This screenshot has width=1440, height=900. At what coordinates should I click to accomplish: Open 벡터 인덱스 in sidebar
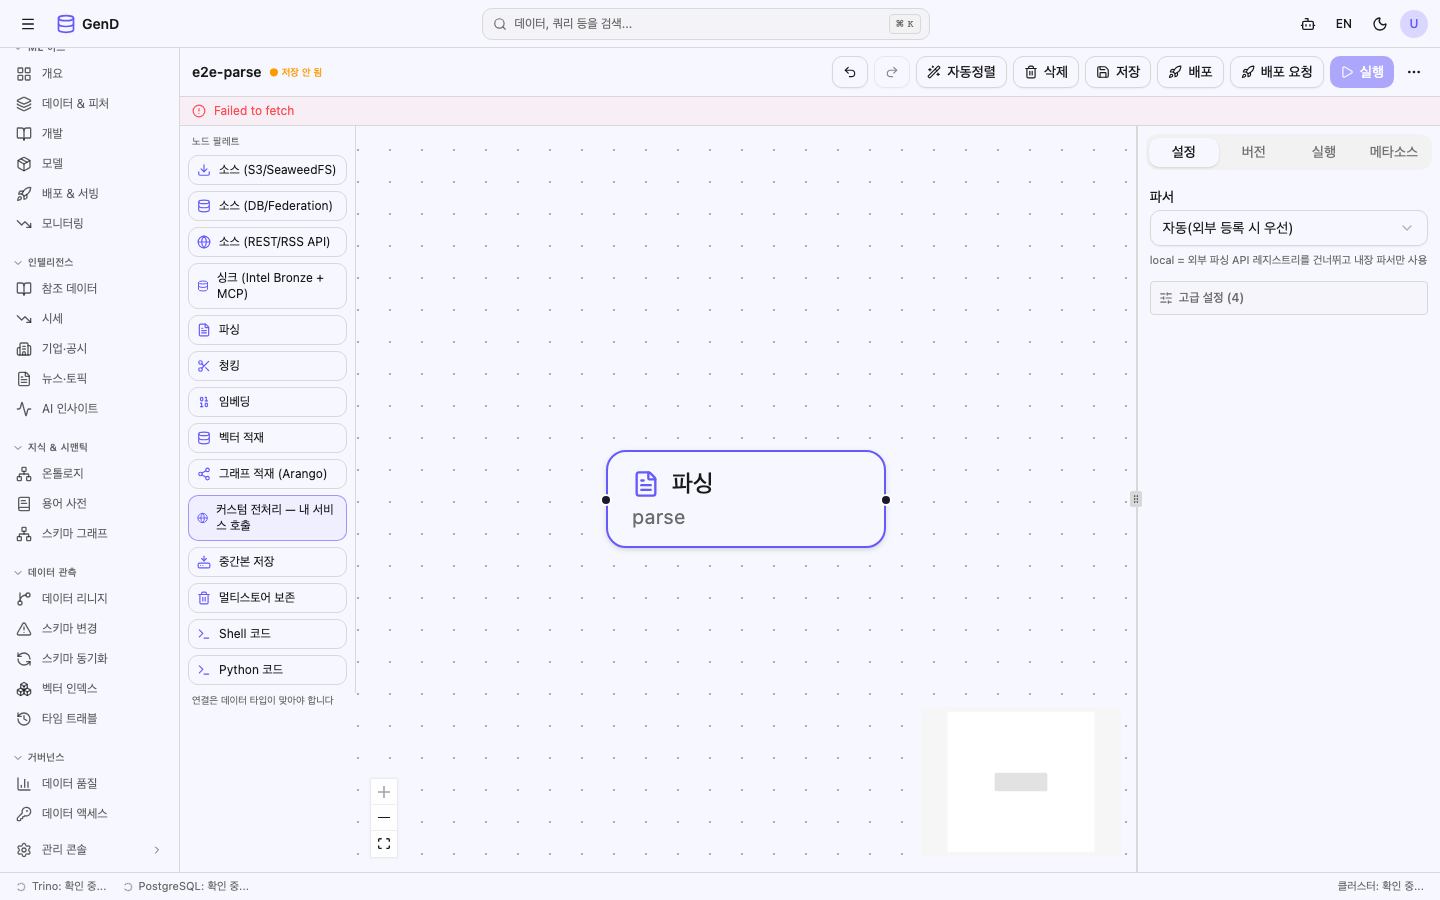(90, 689)
